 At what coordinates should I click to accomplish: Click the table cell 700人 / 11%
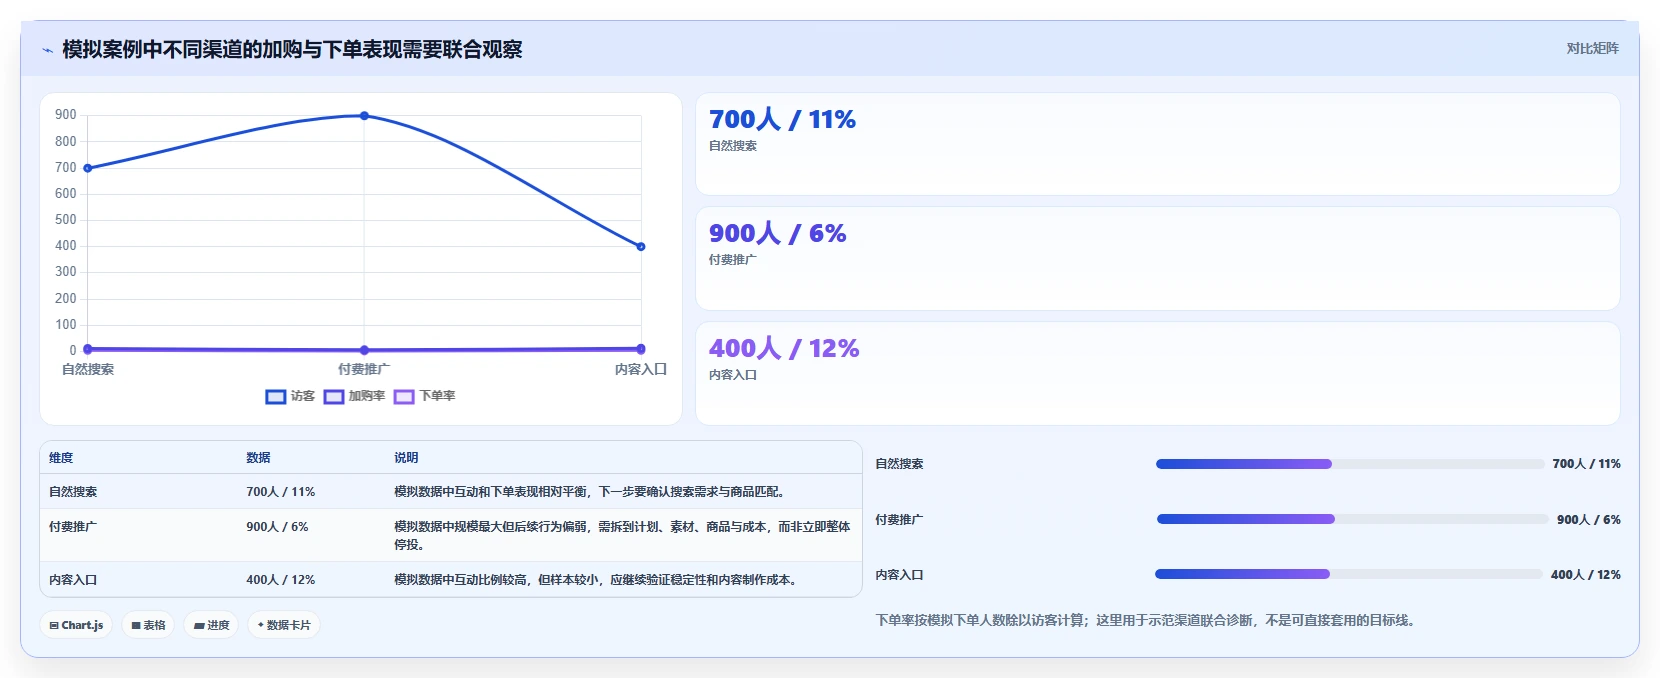point(281,492)
